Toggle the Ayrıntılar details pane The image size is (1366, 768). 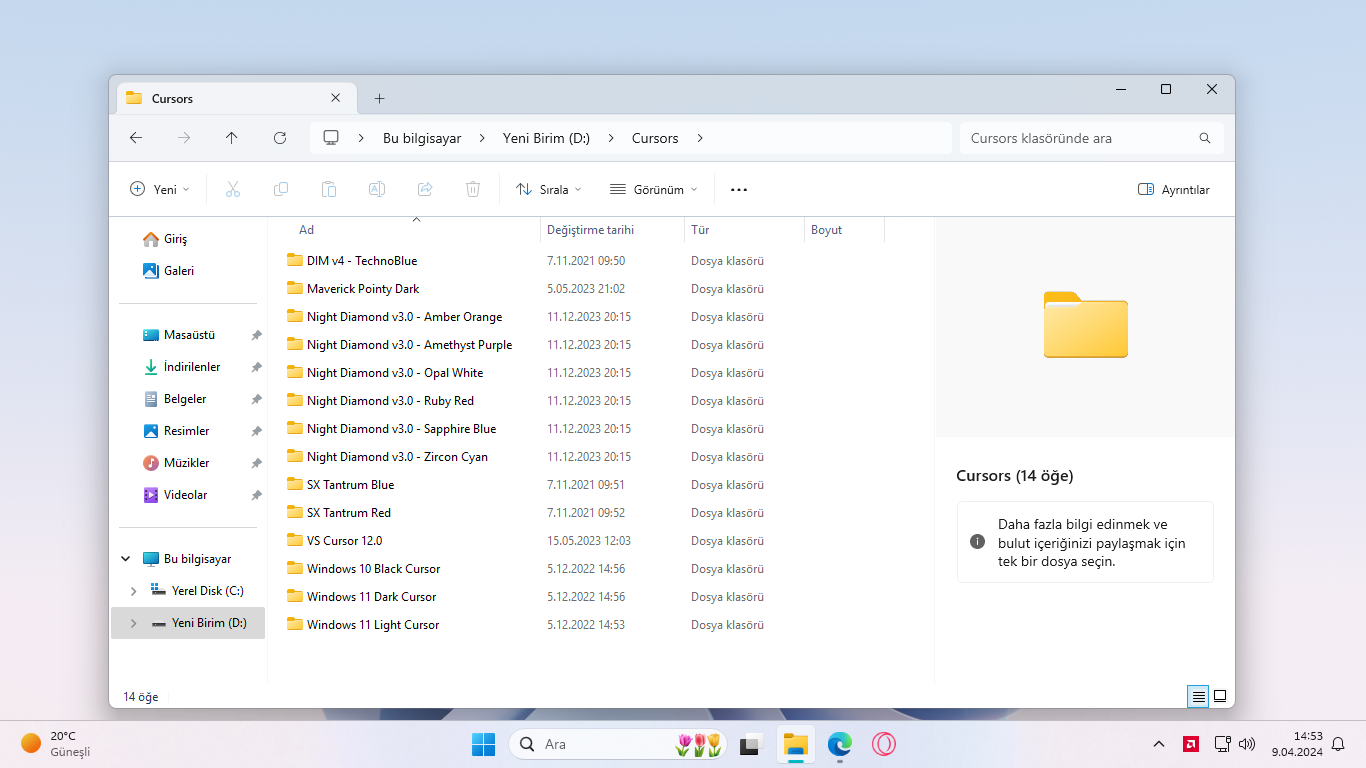pyautogui.click(x=1174, y=190)
